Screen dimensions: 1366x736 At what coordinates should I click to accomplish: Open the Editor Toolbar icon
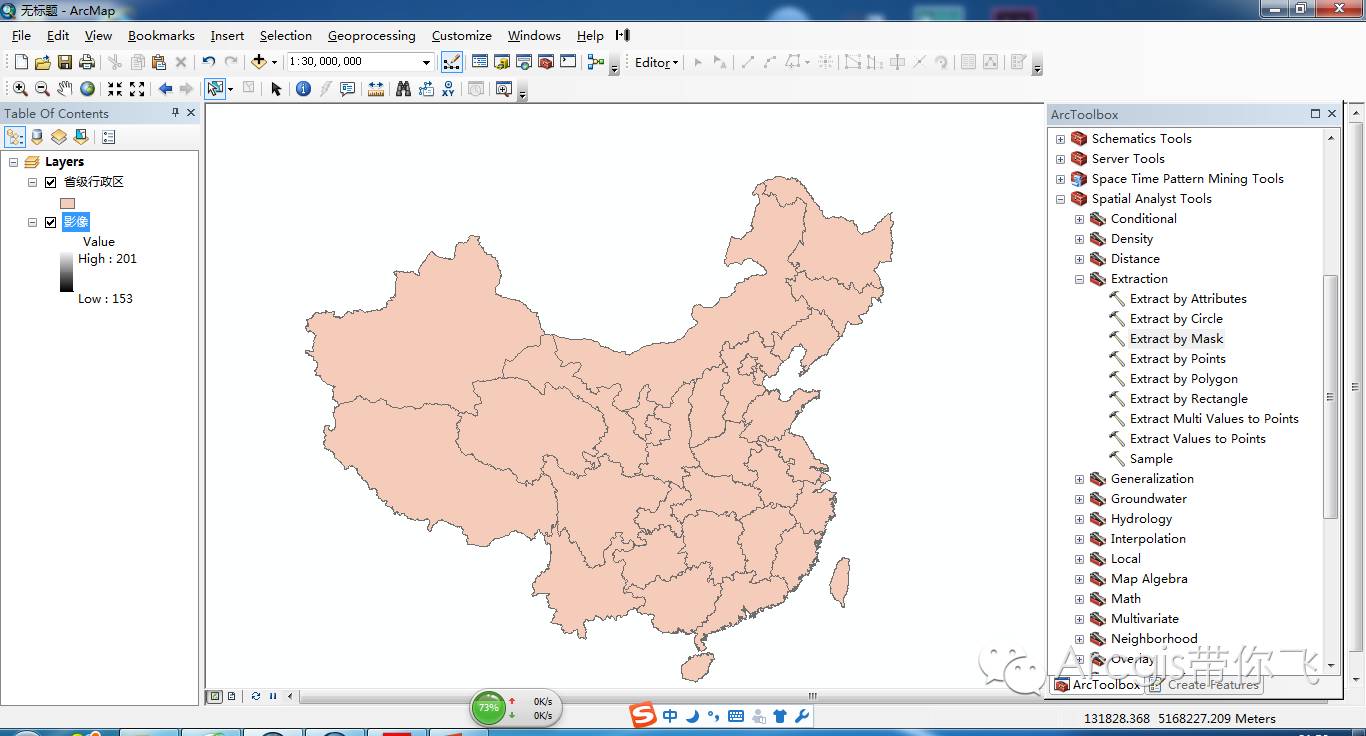click(452, 62)
